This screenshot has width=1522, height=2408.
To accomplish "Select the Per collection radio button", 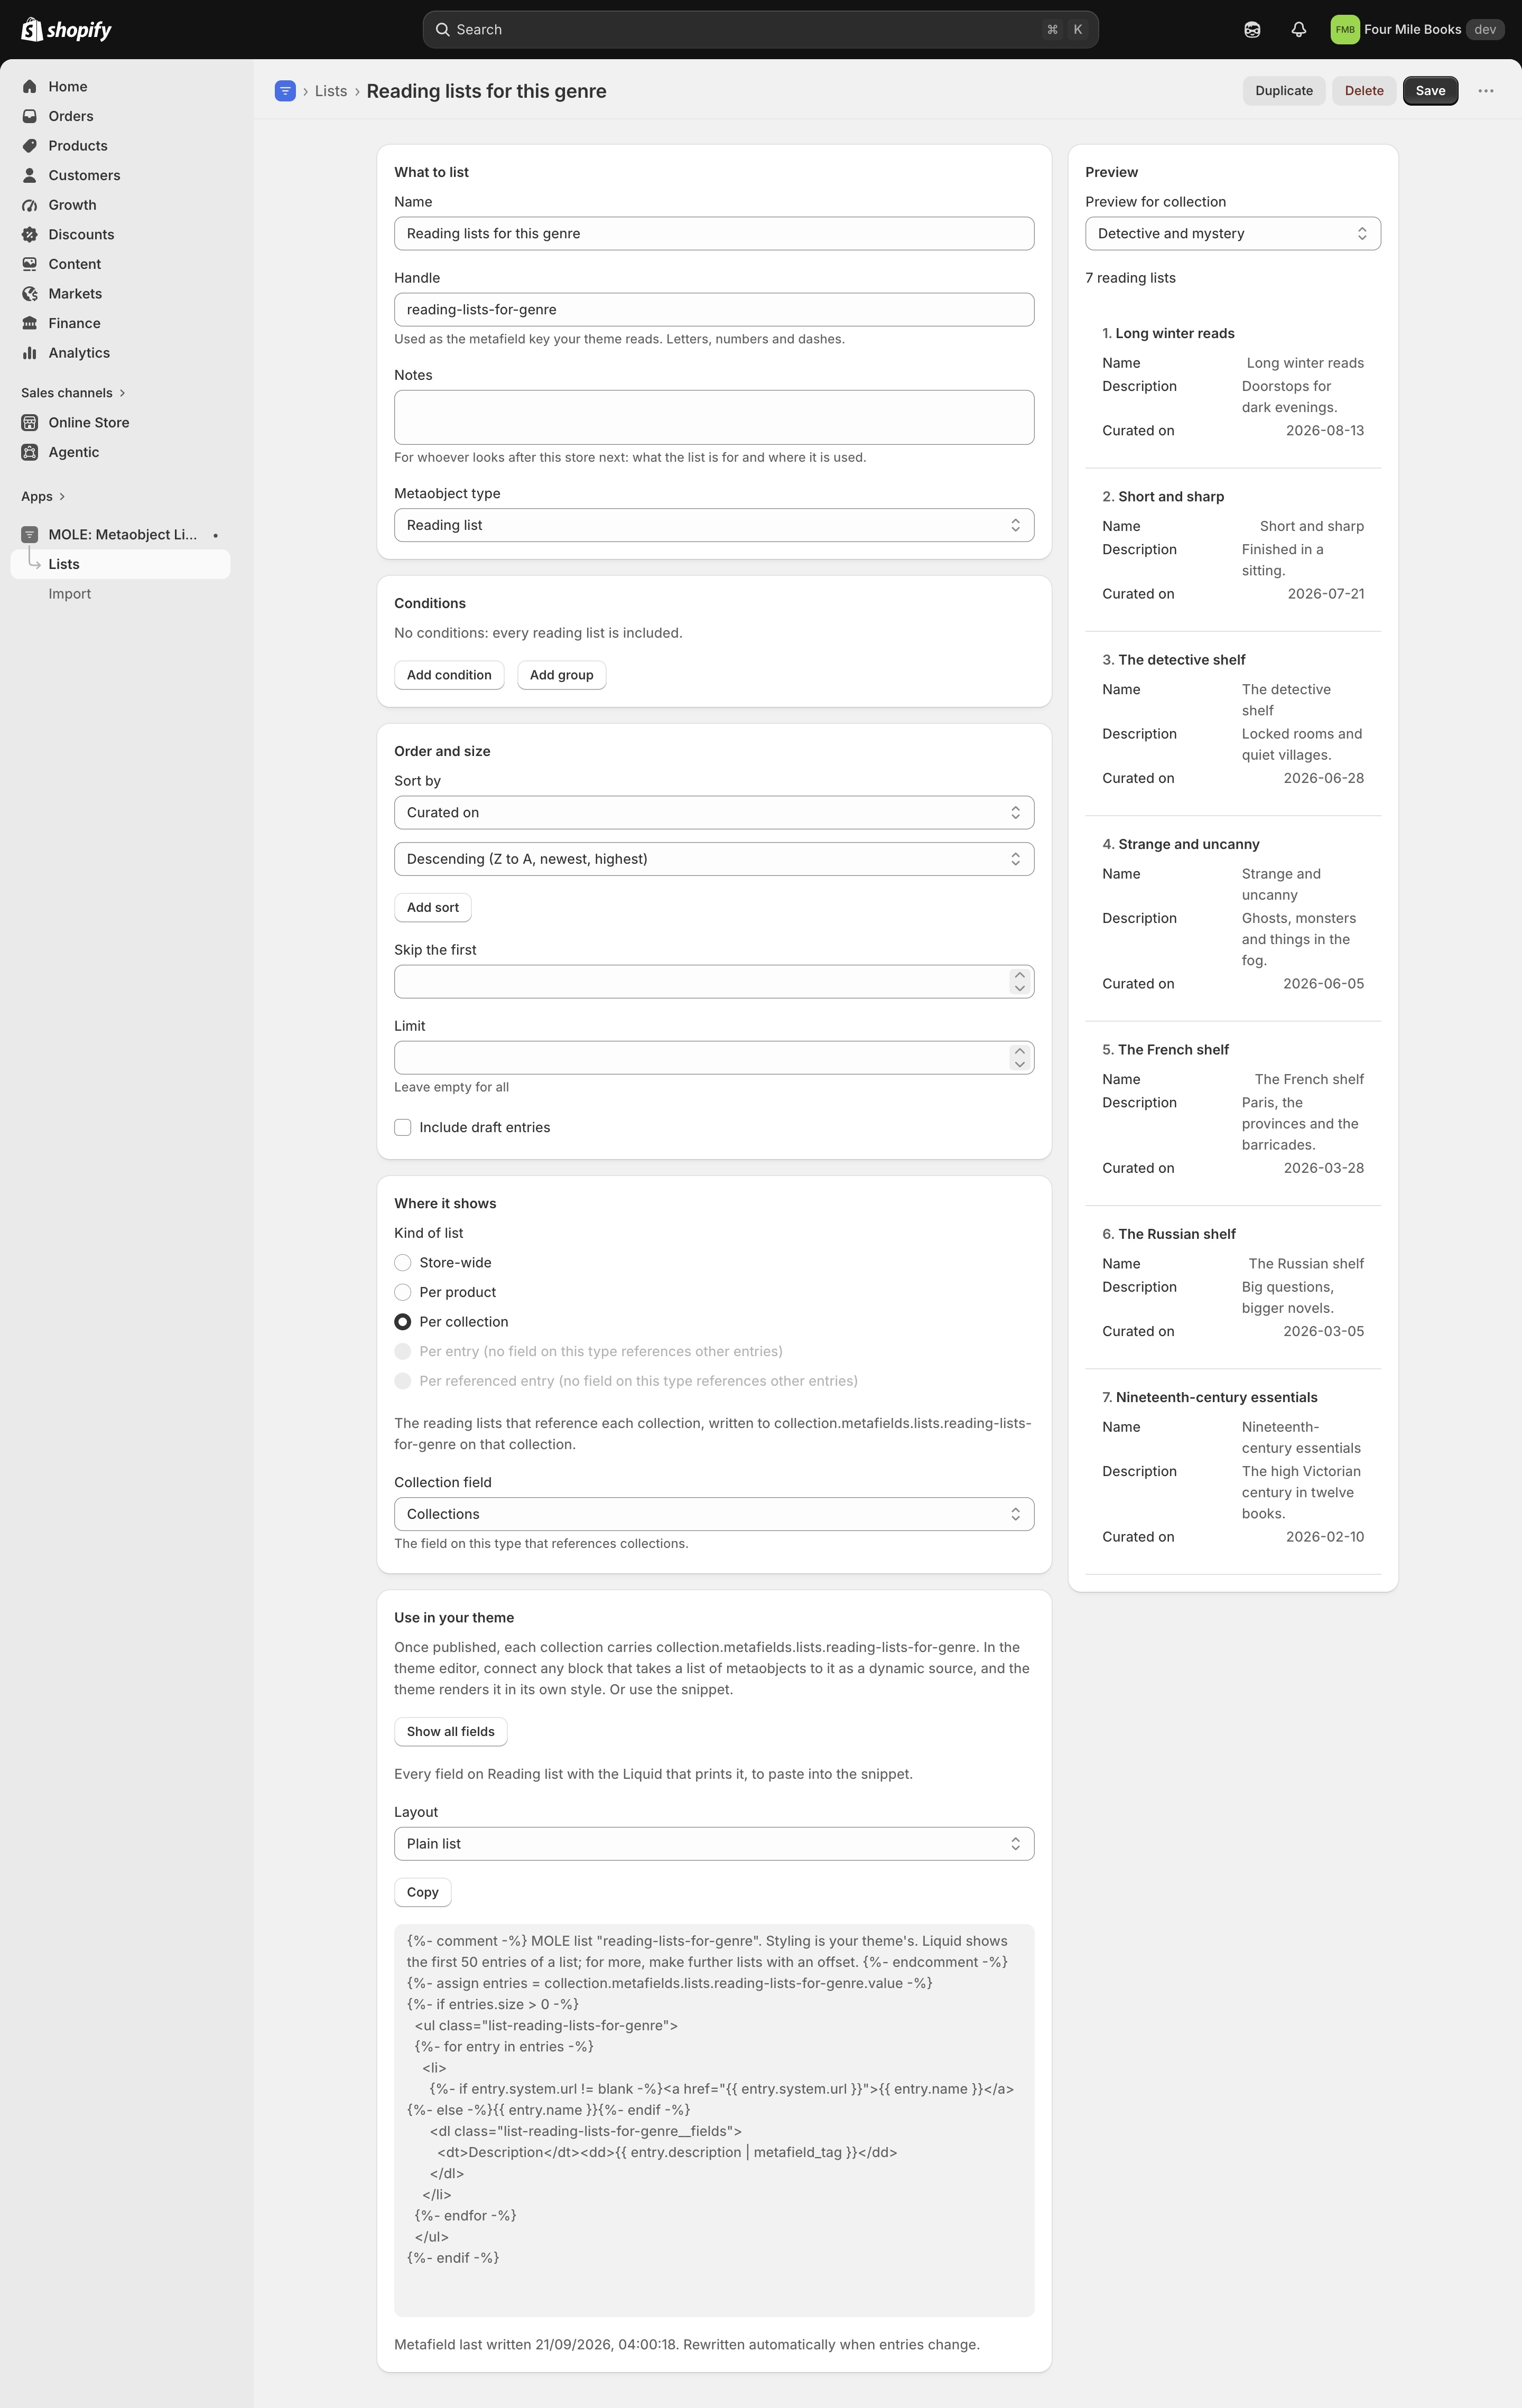I will click(403, 1322).
